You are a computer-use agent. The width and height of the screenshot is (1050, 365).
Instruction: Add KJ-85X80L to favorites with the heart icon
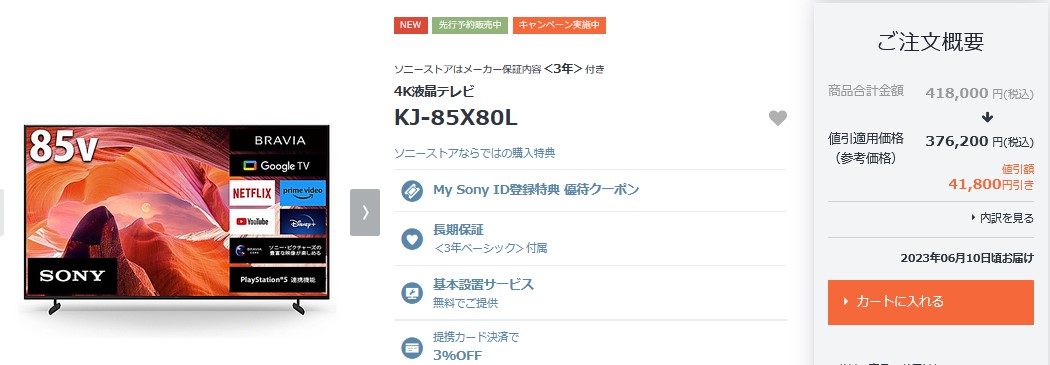pos(777,118)
